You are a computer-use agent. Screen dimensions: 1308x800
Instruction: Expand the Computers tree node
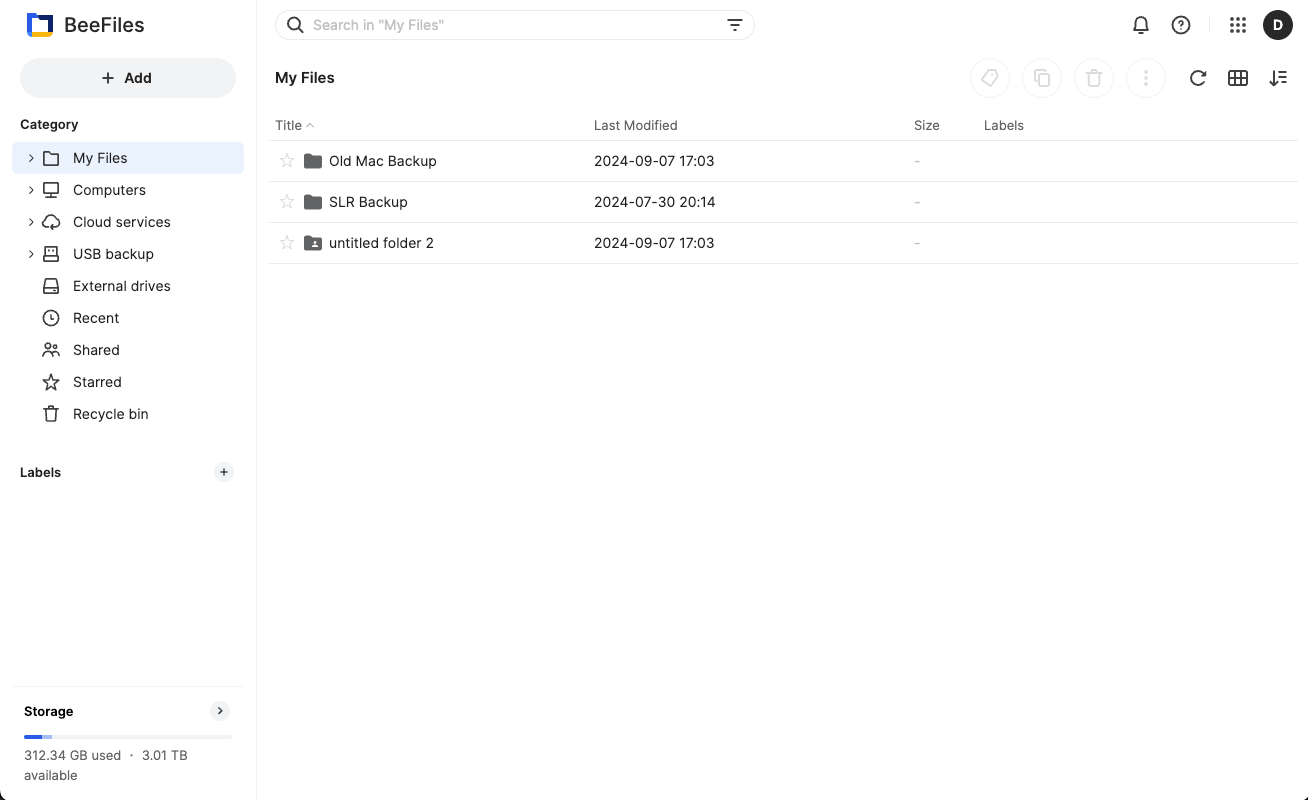31,190
